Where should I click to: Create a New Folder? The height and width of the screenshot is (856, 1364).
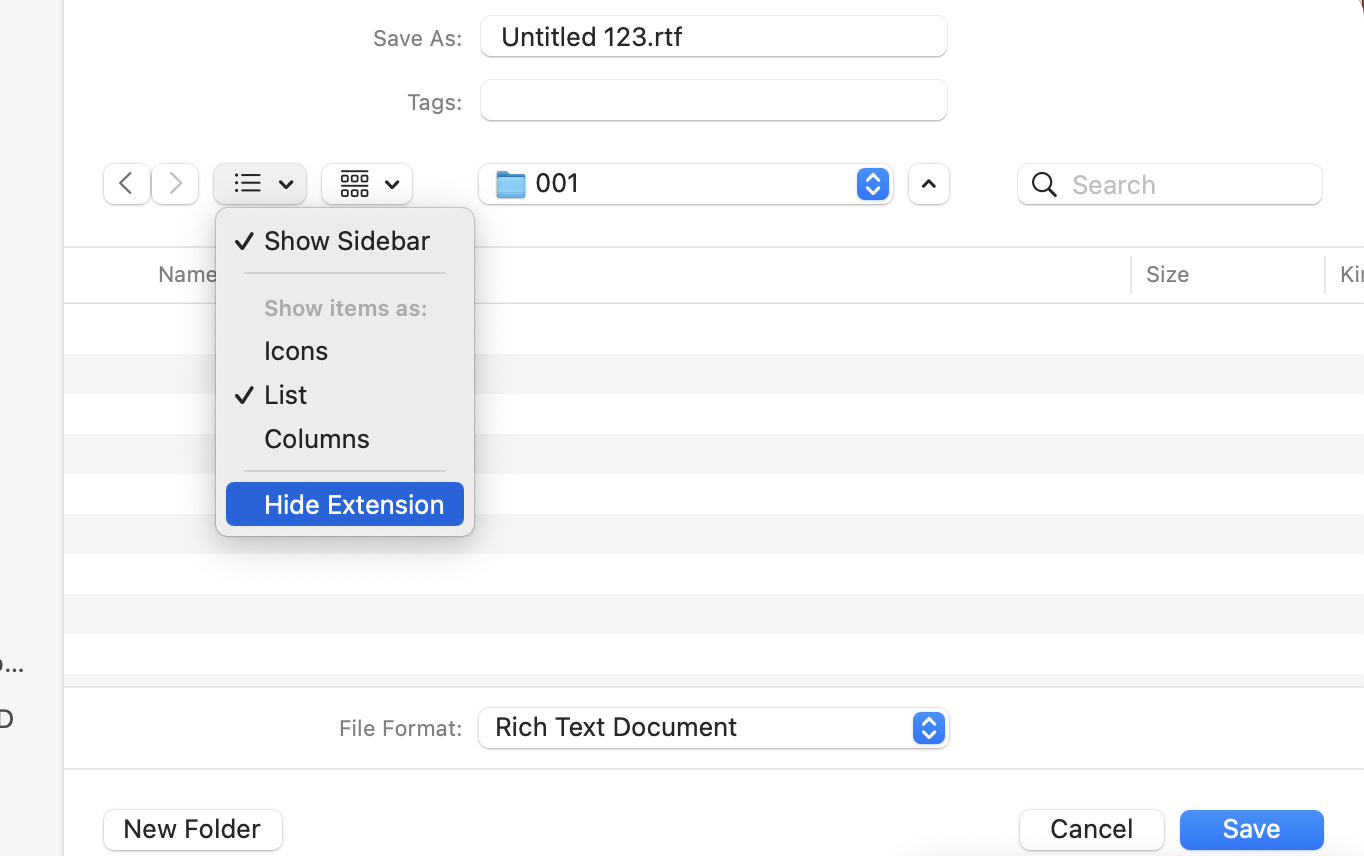(192, 829)
